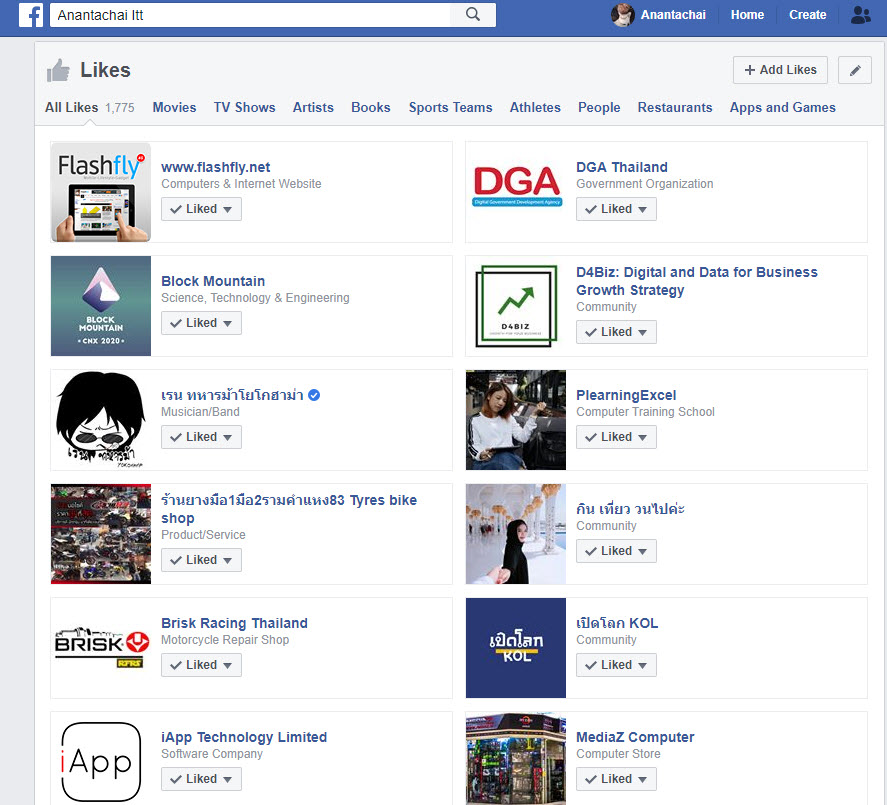Open the เรน ทหารม้าโยโกฮาม่า cartoon thumbnail
The image size is (887, 805).
(x=101, y=420)
